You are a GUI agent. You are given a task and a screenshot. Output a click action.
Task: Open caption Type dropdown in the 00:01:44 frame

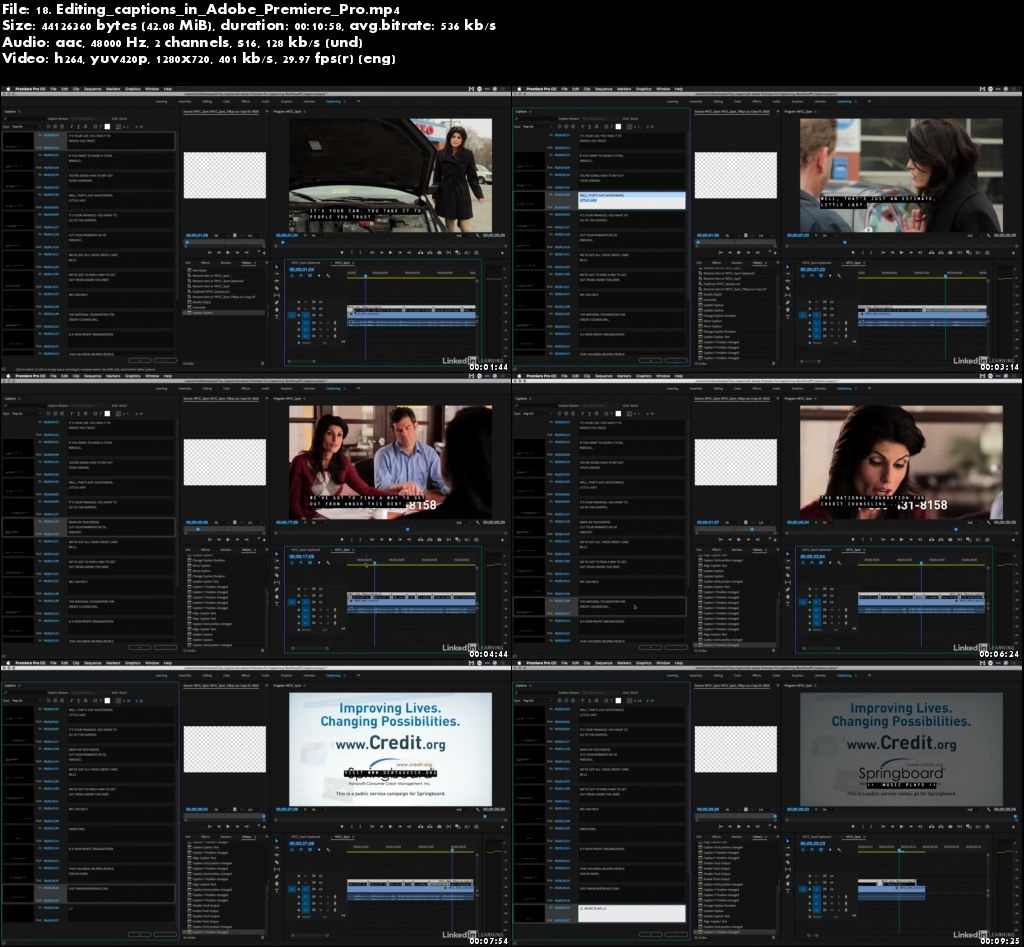point(26,127)
